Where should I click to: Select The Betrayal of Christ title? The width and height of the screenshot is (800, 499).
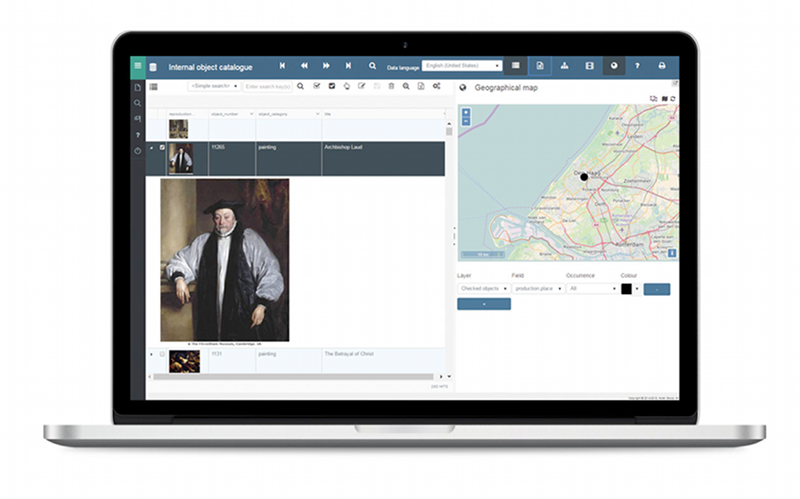click(x=349, y=354)
